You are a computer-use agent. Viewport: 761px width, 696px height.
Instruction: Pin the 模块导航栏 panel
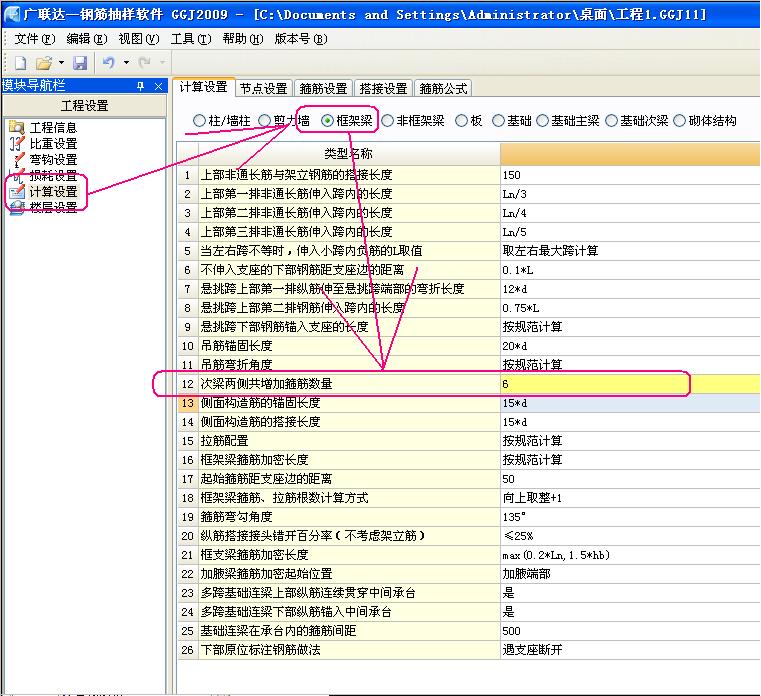pos(140,86)
